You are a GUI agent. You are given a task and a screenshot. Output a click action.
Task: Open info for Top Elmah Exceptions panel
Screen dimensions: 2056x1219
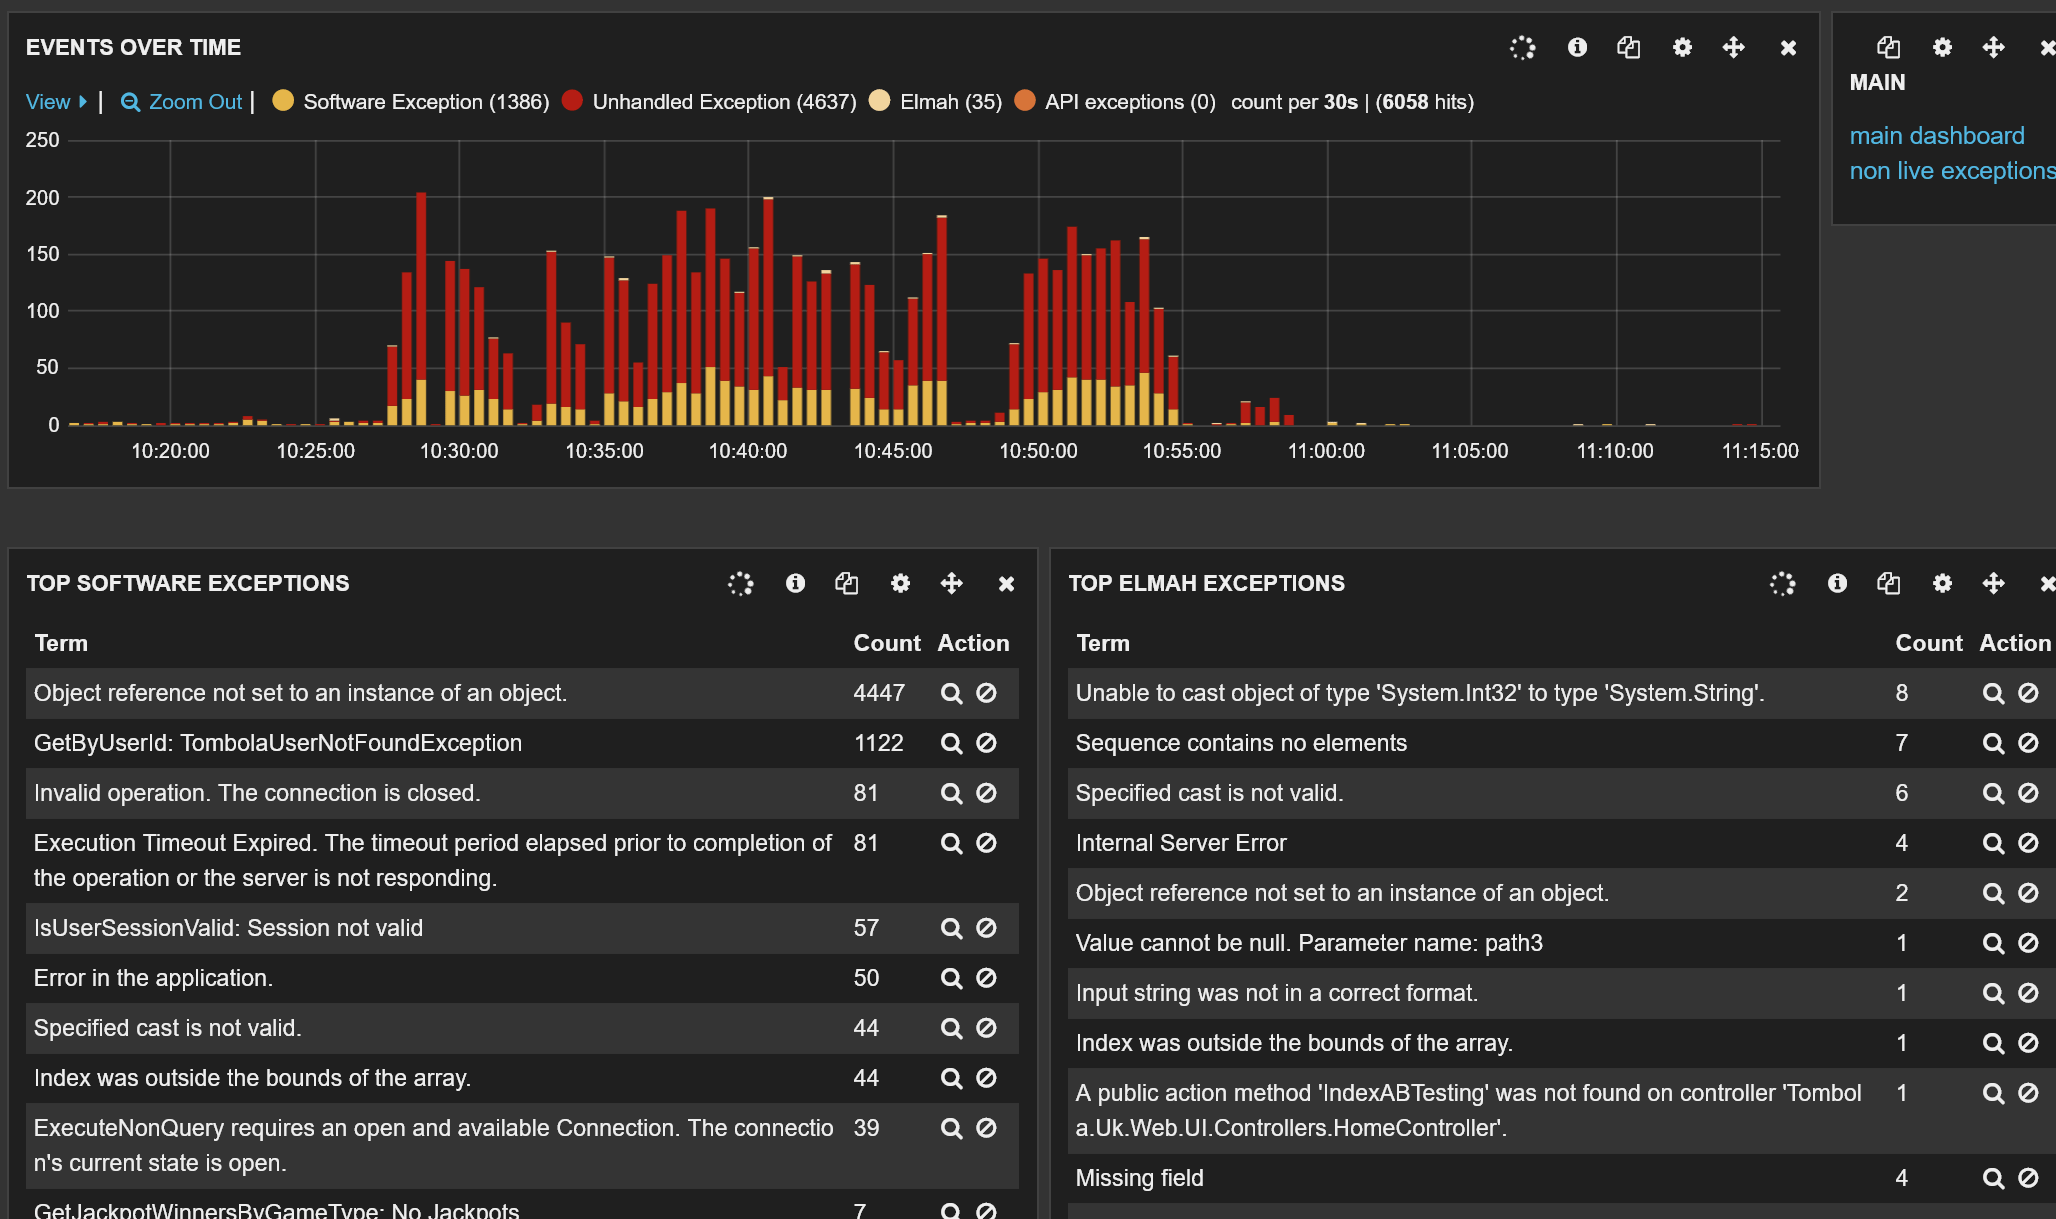tap(1837, 583)
